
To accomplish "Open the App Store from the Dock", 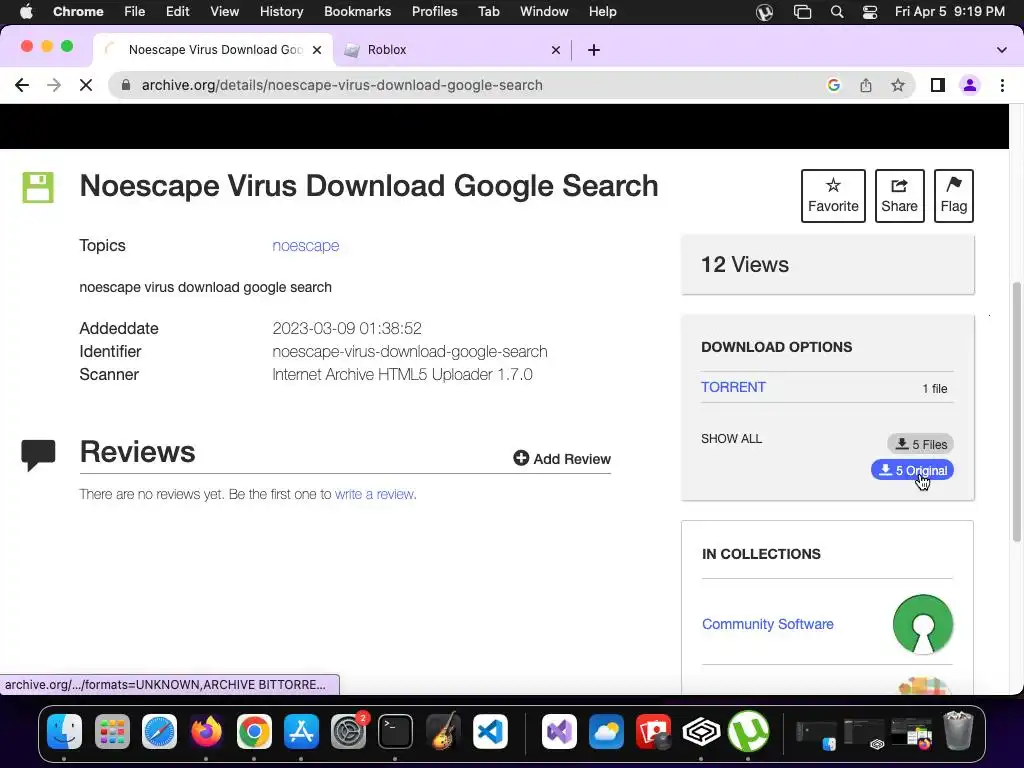I will [301, 731].
